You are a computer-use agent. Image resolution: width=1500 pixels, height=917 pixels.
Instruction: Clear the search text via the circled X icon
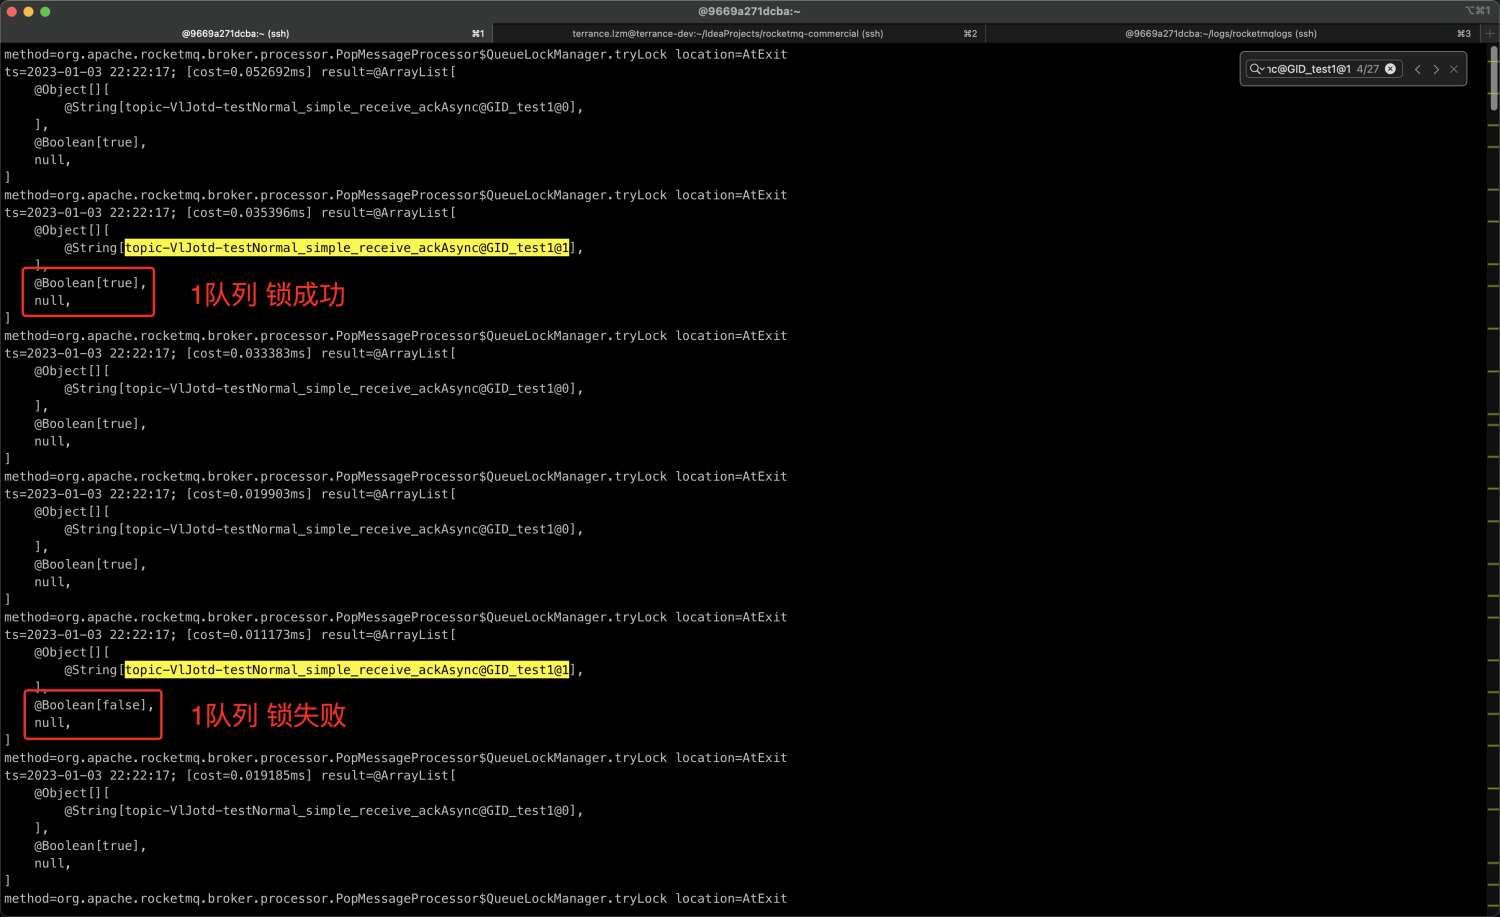[x=1390, y=69]
